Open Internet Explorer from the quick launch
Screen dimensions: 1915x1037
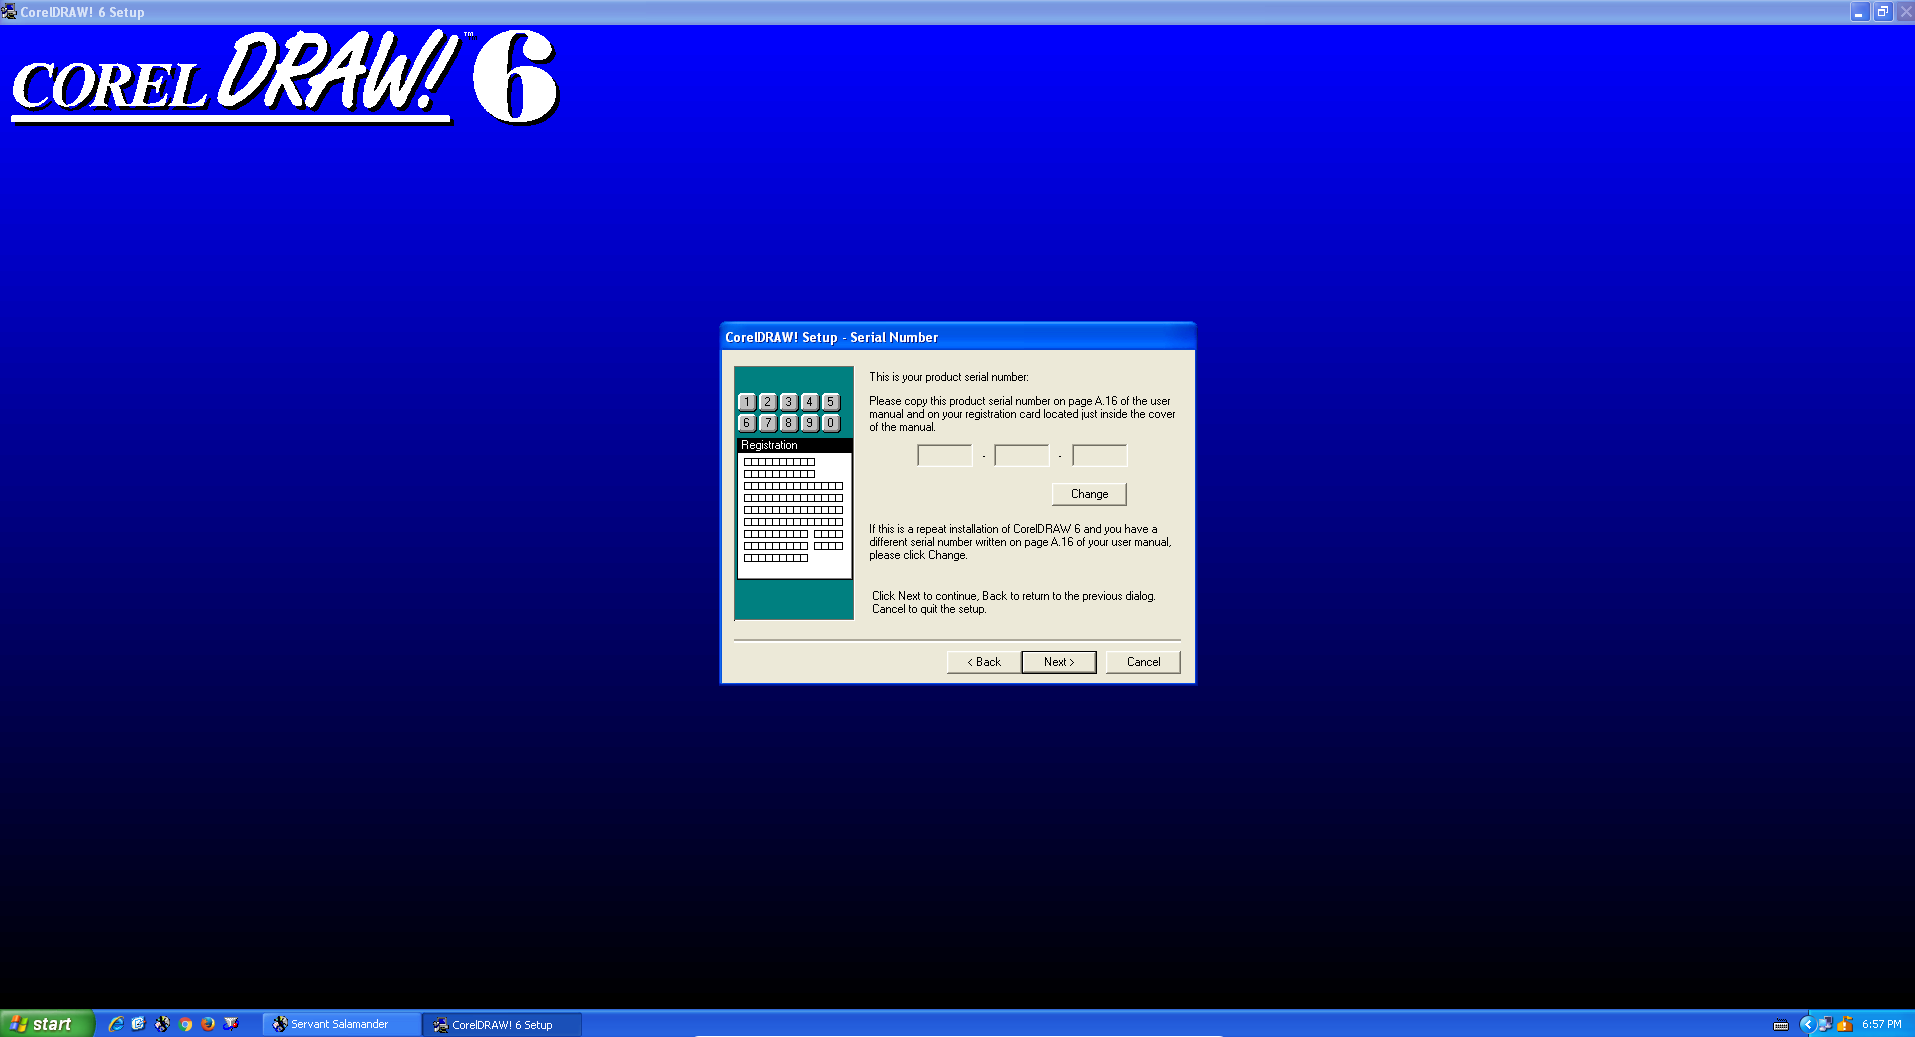pyautogui.click(x=116, y=1024)
